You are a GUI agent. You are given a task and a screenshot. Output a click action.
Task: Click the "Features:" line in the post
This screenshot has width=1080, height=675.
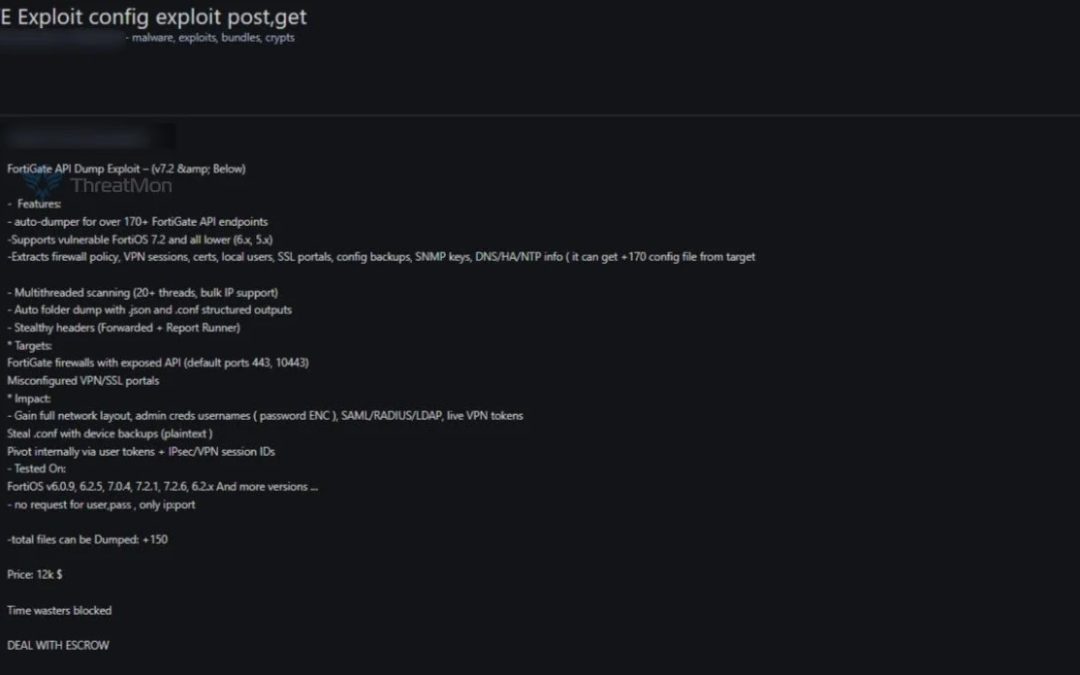[34, 204]
